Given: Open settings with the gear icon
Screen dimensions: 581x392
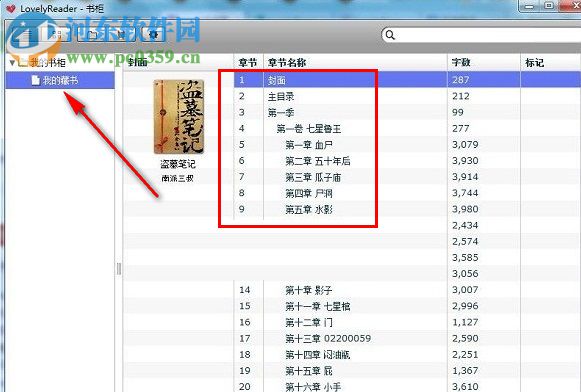Looking at the screenshot, I should point(153,35).
